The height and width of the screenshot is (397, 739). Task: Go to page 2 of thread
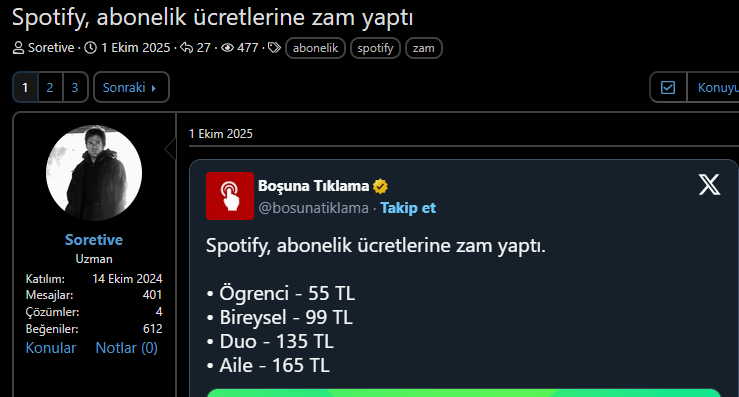click(x=50, y=87)
